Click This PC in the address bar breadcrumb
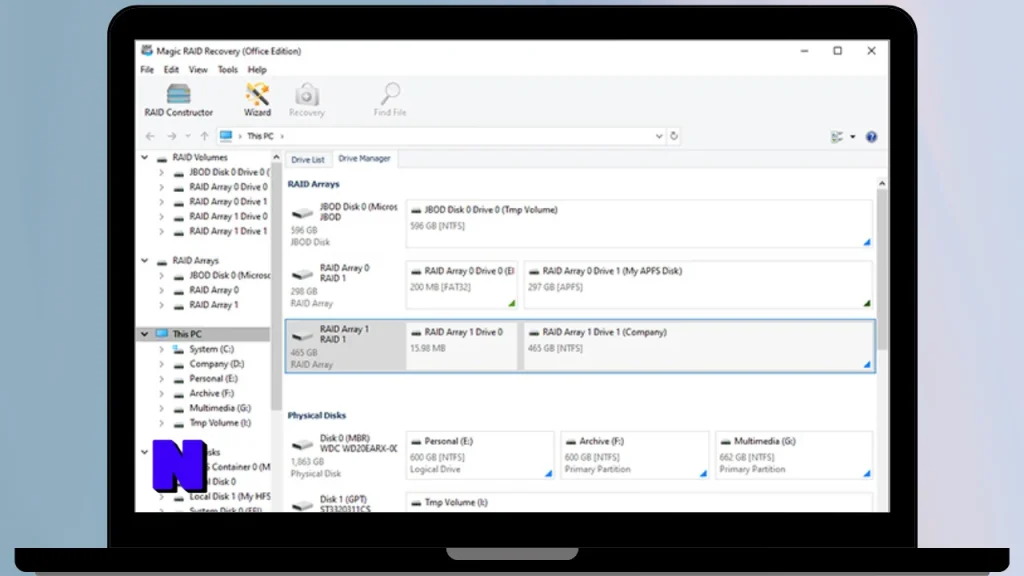Screen dimensions: 1024x576 click(x=260, y=136)
